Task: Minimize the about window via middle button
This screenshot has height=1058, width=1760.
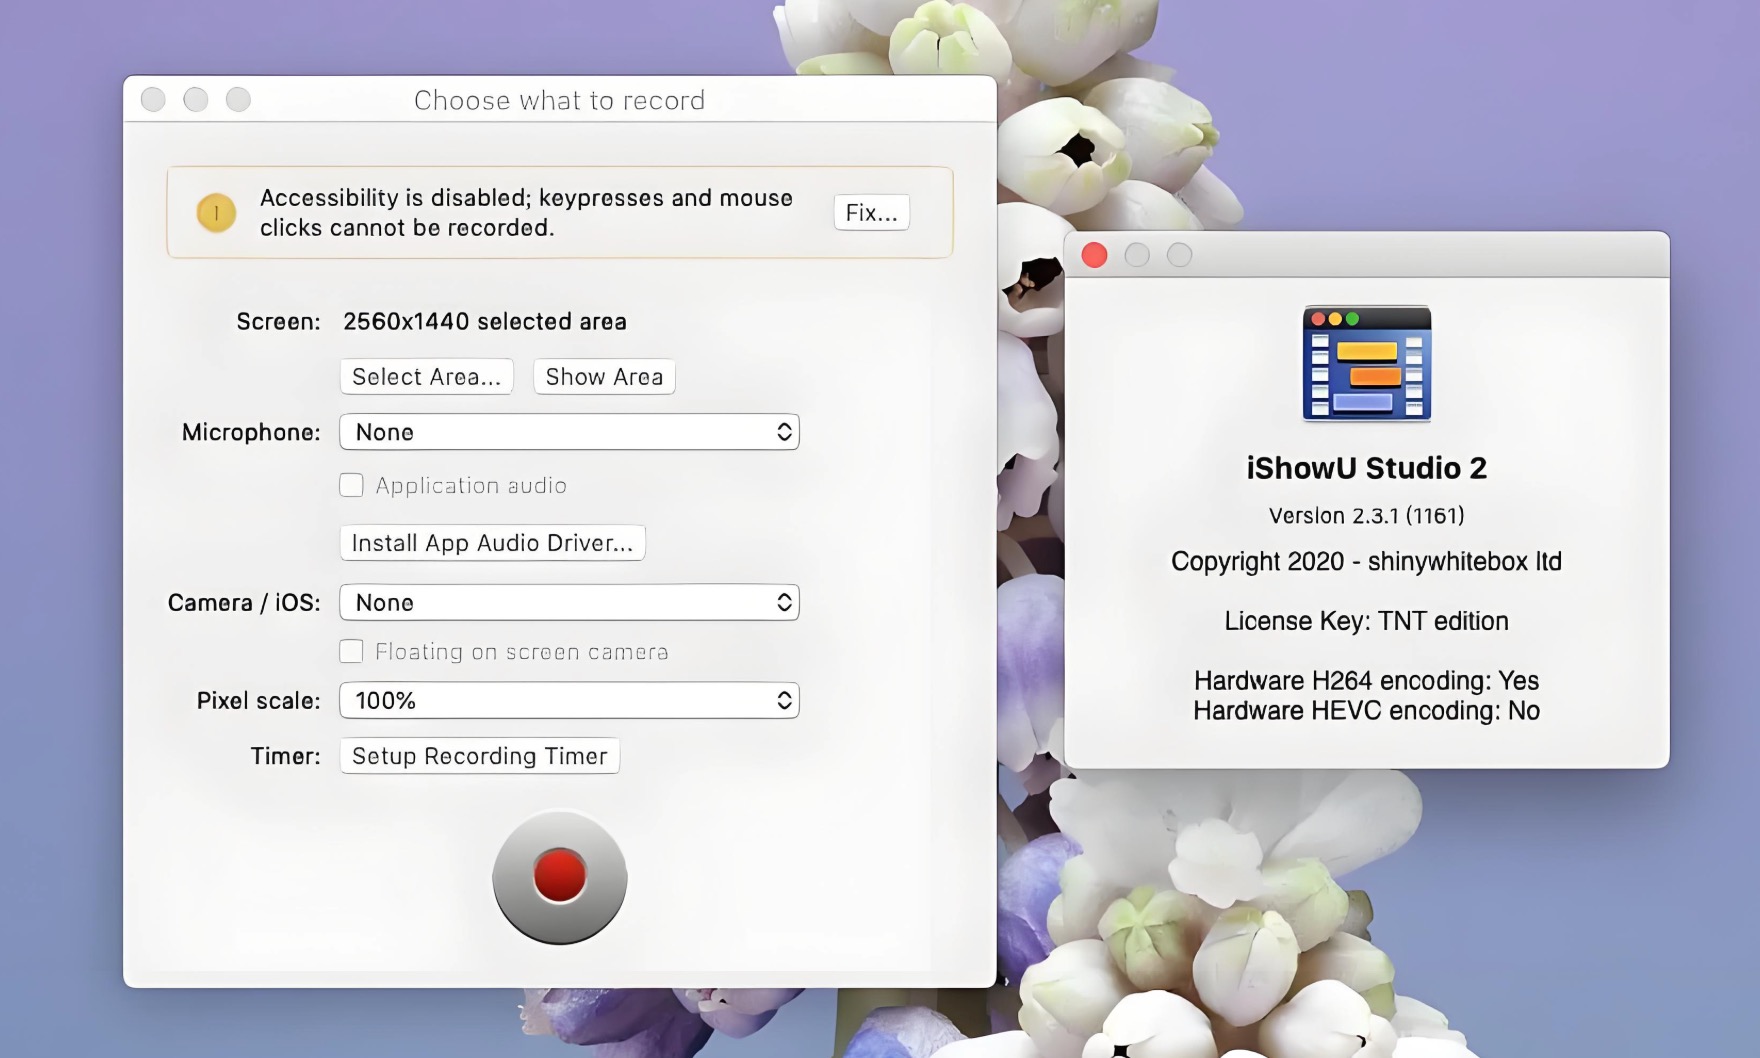Action: tap(1137, 255)
